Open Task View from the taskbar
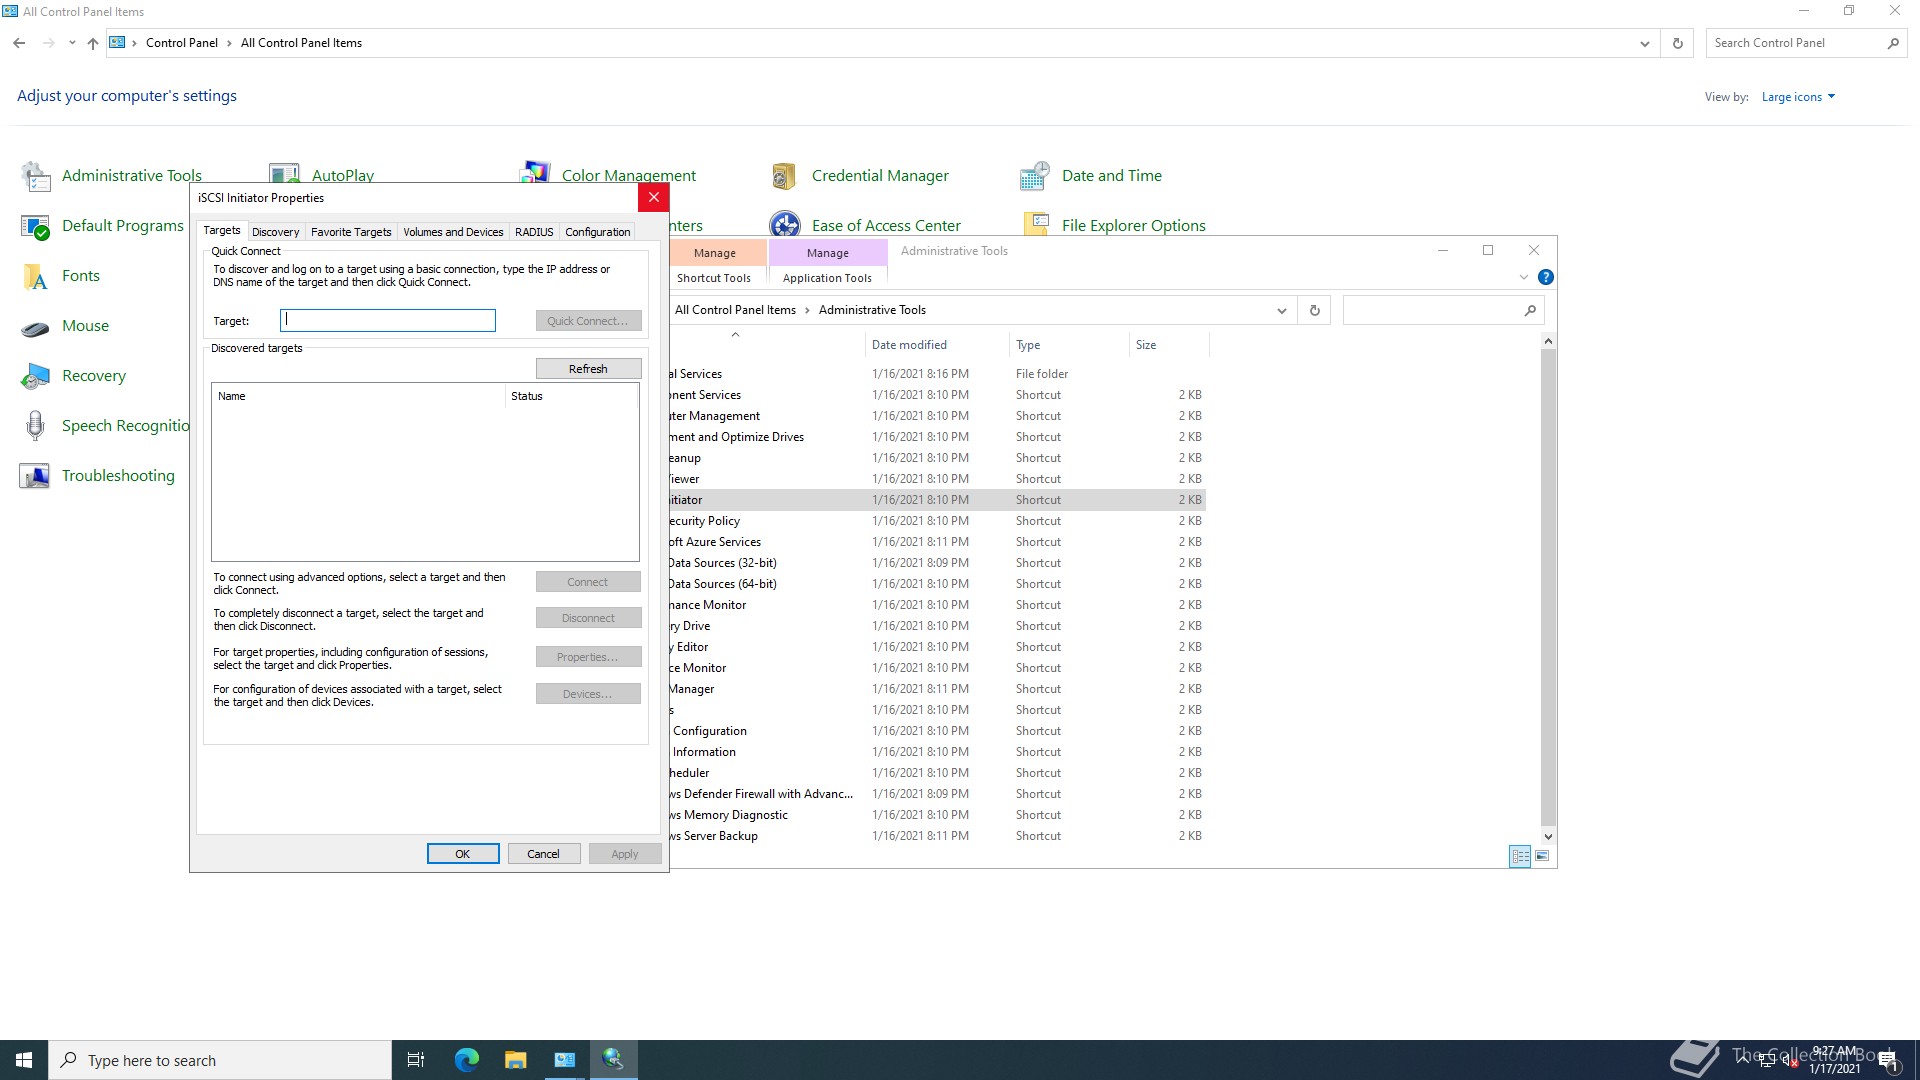 [x=416, y=1060]
